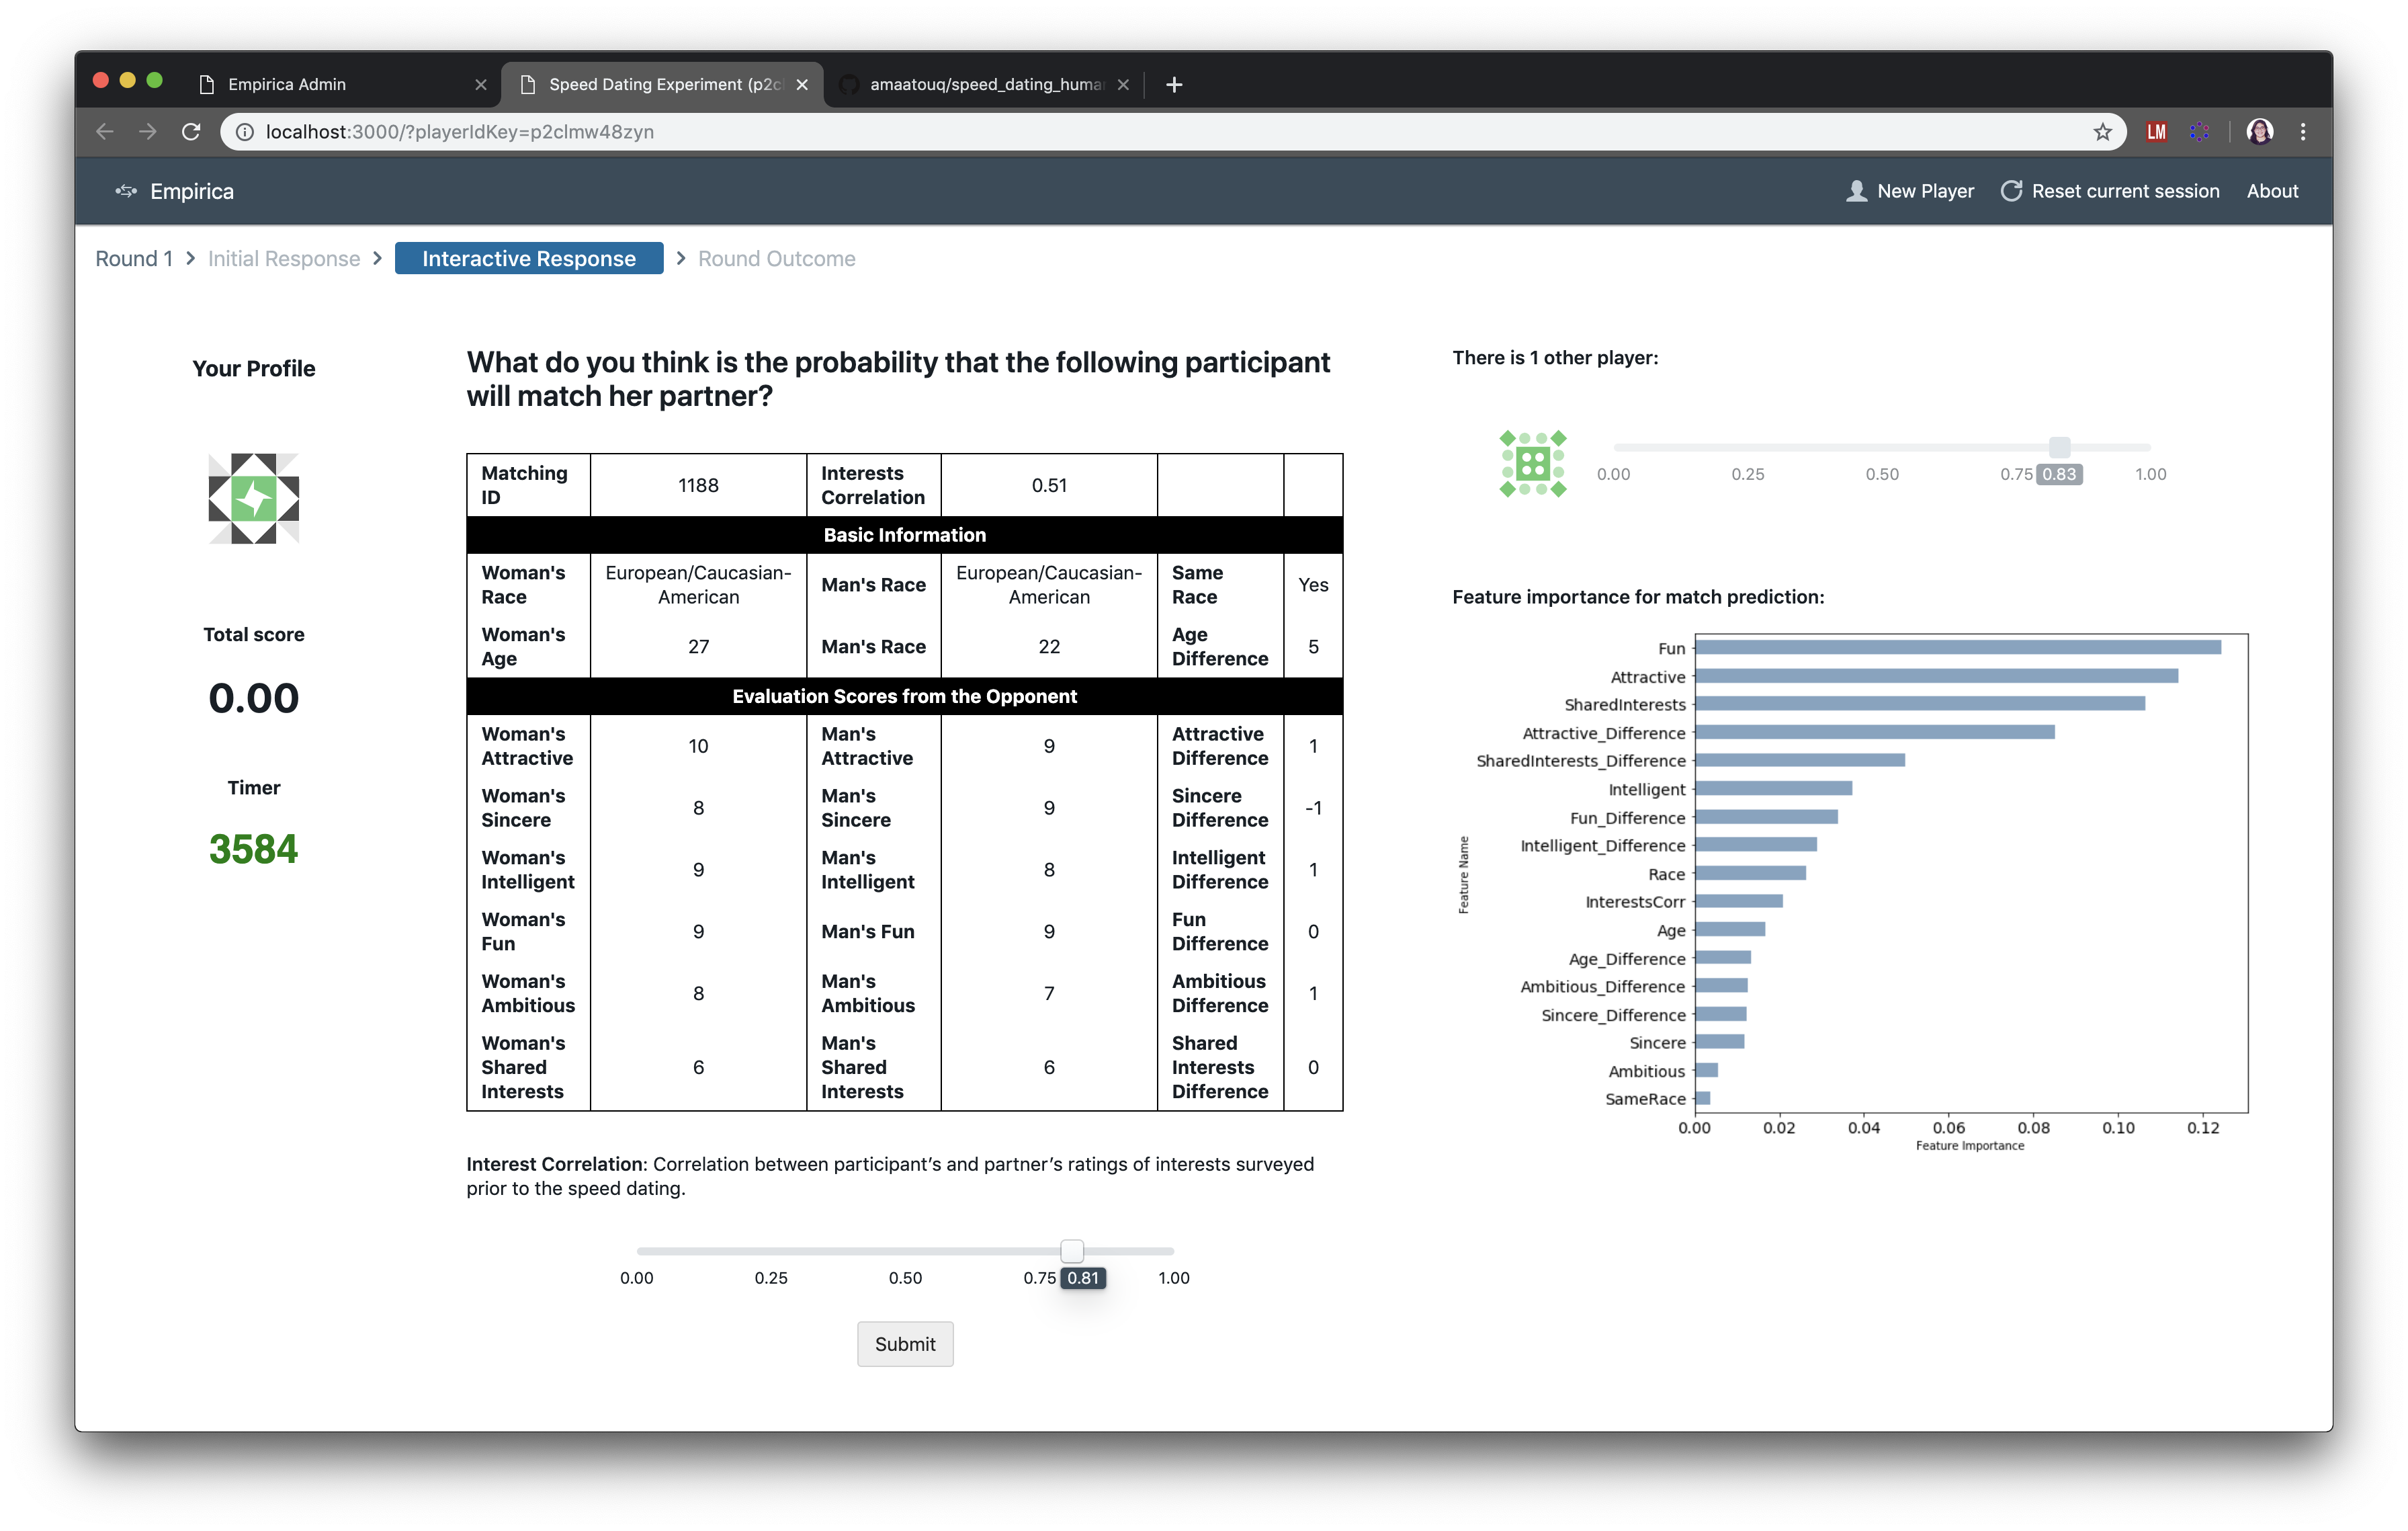Click the probability slider handle at 0.81
Image resolution: width=2408 pixels, height=1531 pixels.
point(1071,1251)
